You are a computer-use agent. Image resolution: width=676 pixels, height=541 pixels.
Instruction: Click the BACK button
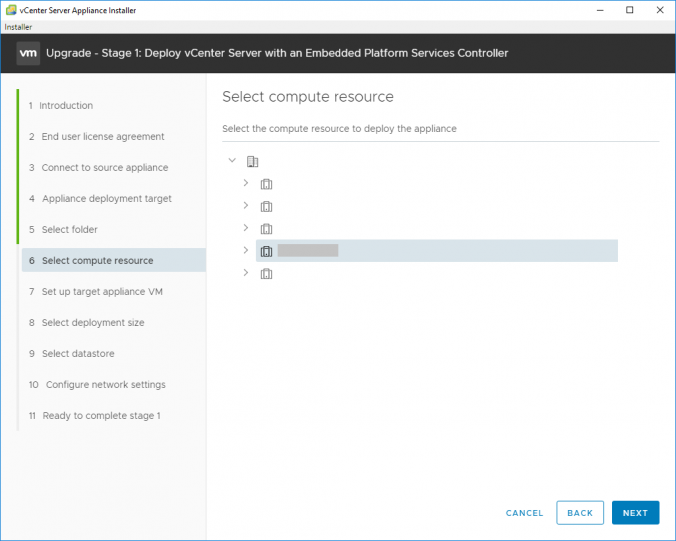click(580, 513)
